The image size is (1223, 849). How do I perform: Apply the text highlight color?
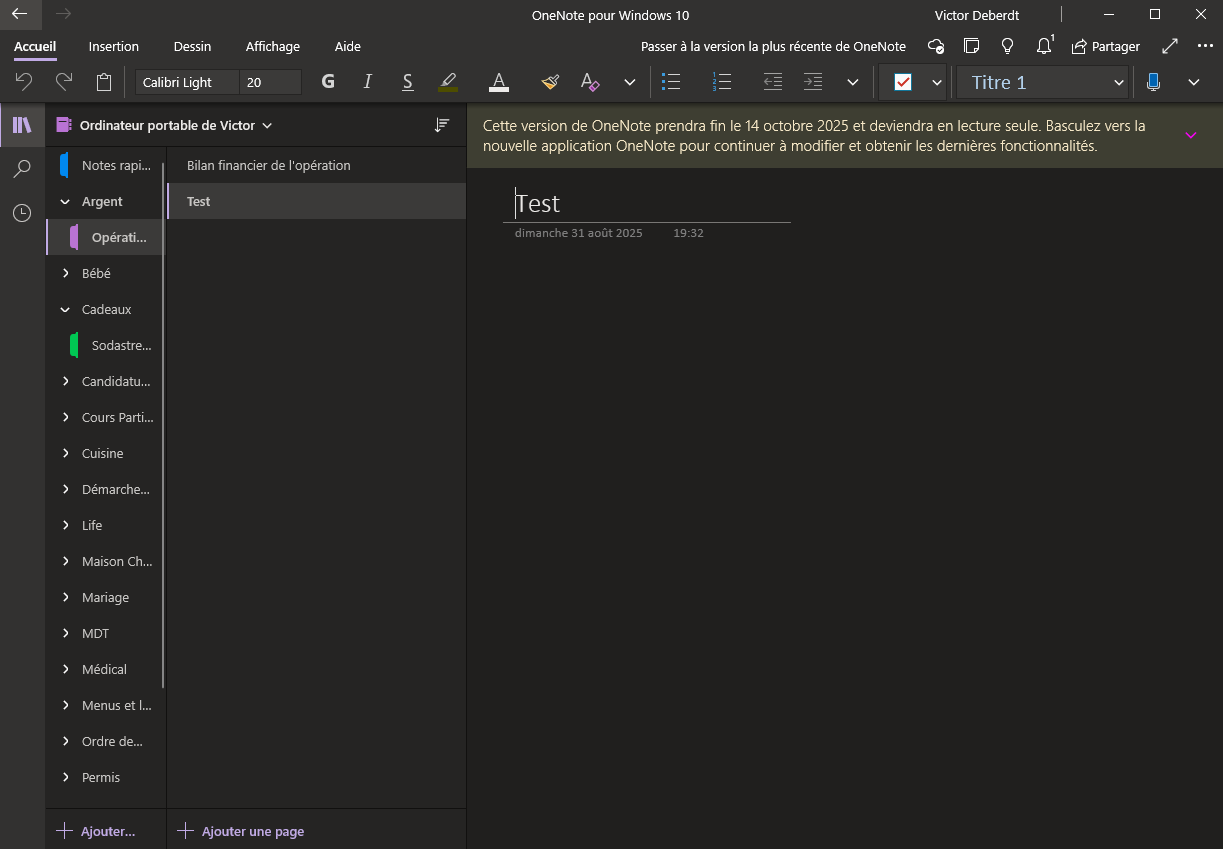[448, 82]
